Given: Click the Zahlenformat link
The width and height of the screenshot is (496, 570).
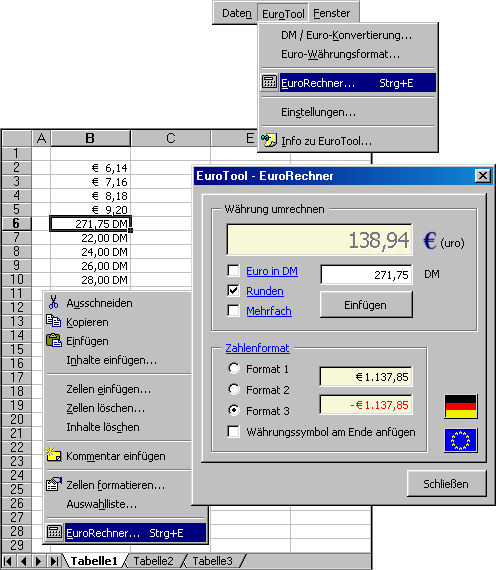Looking at the screenshot, I should pos(257,348).
